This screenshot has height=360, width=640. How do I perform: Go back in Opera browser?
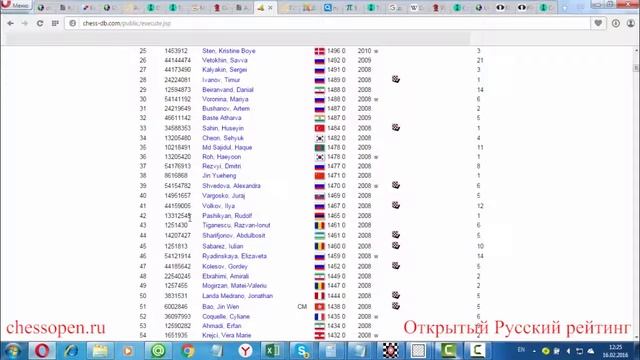point(10,23)
